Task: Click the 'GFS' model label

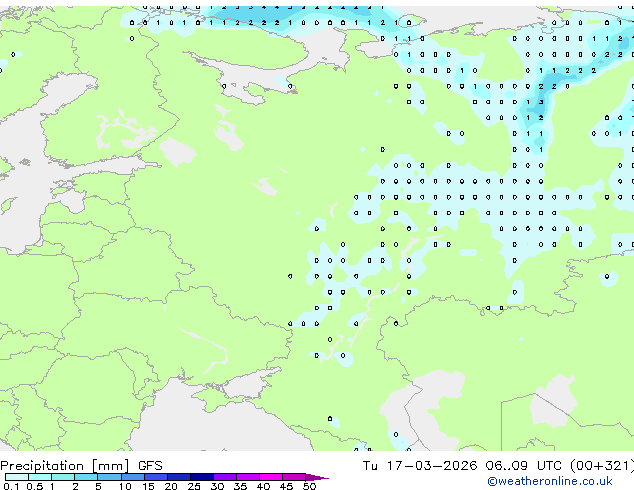Action: click(x=150, y=465)
